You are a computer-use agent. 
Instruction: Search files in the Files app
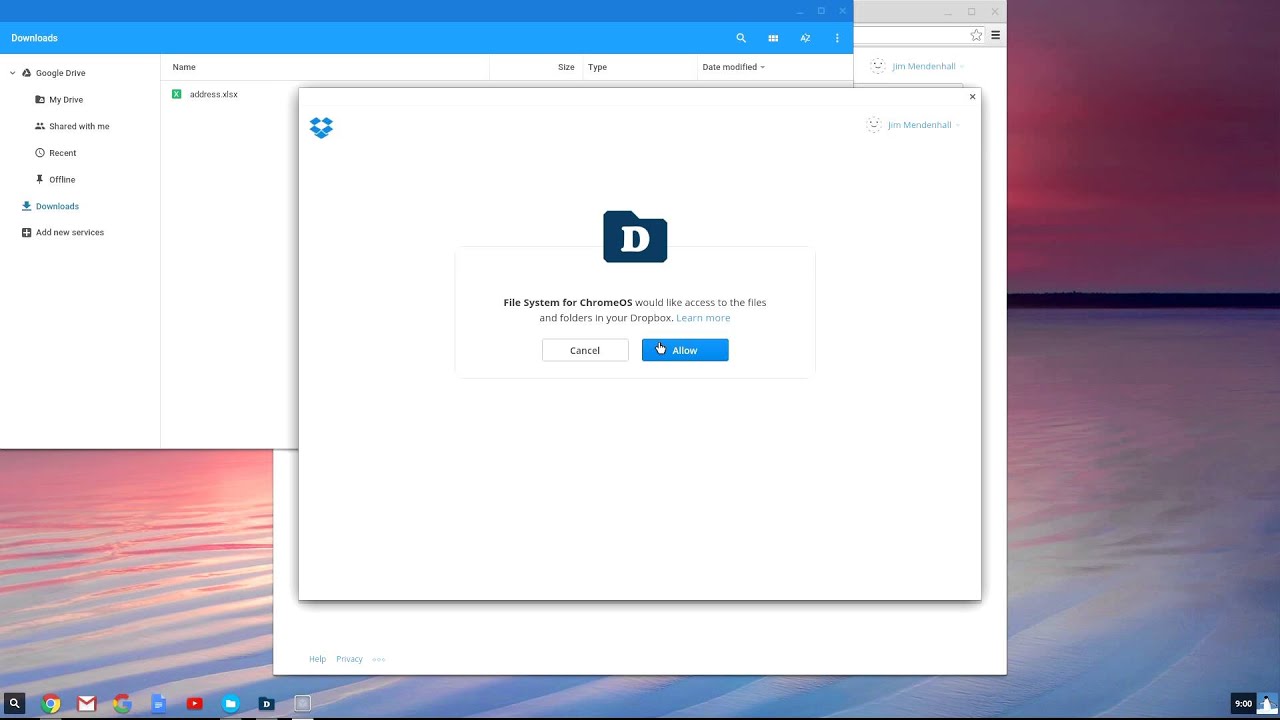[x=741, y=38]
